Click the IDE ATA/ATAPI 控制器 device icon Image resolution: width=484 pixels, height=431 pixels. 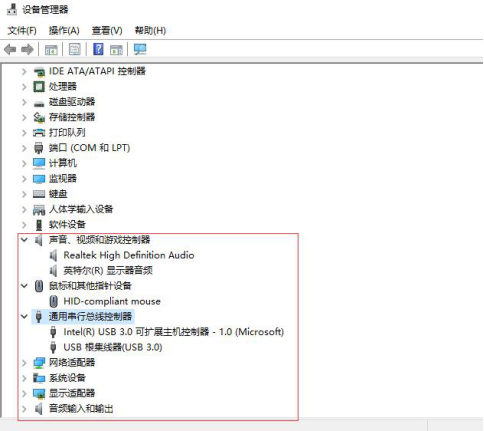coord(39,71)
